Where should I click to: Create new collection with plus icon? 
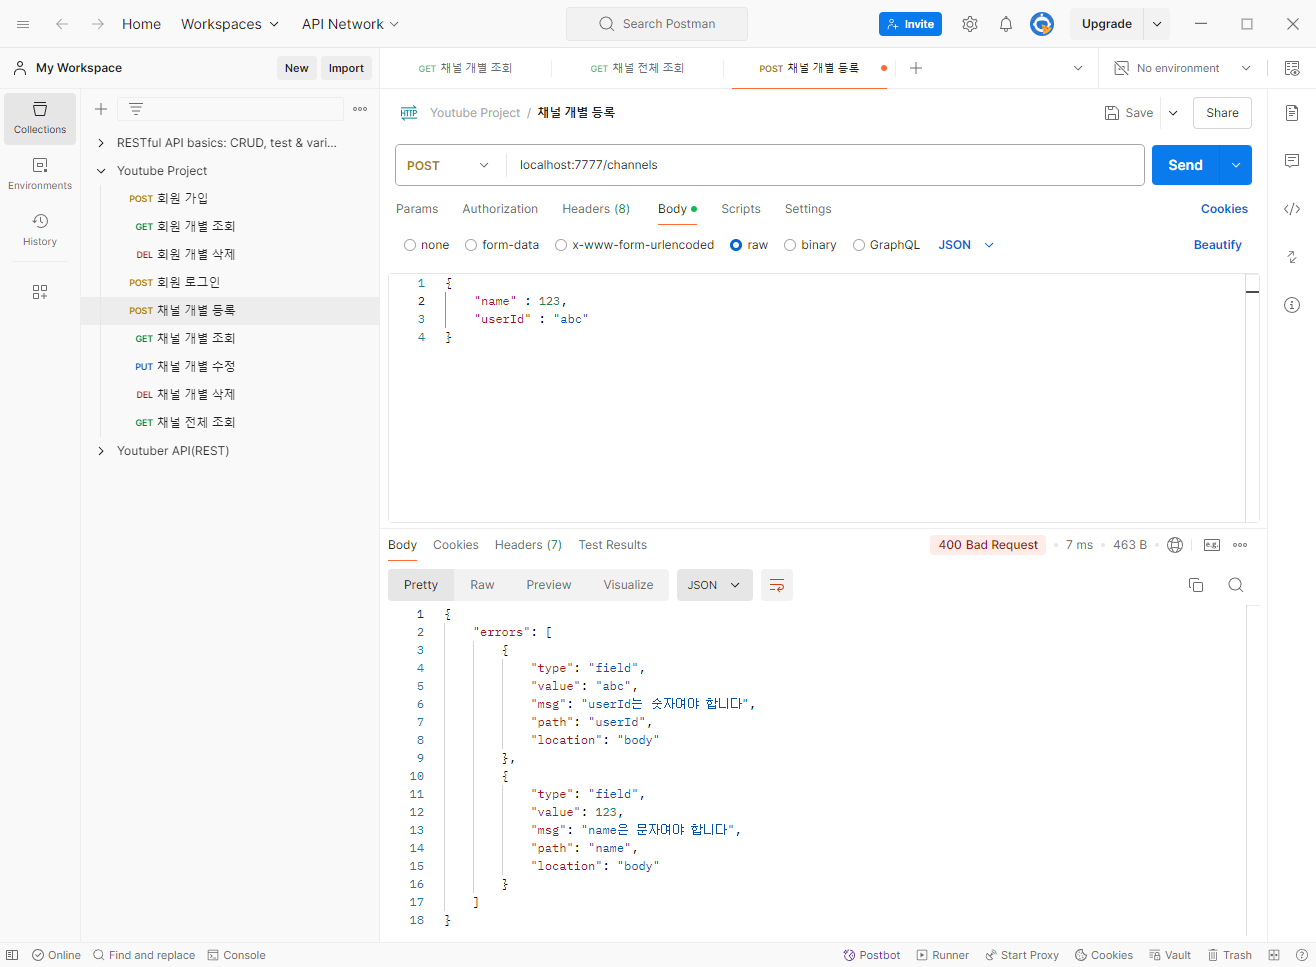click(101, 109)
